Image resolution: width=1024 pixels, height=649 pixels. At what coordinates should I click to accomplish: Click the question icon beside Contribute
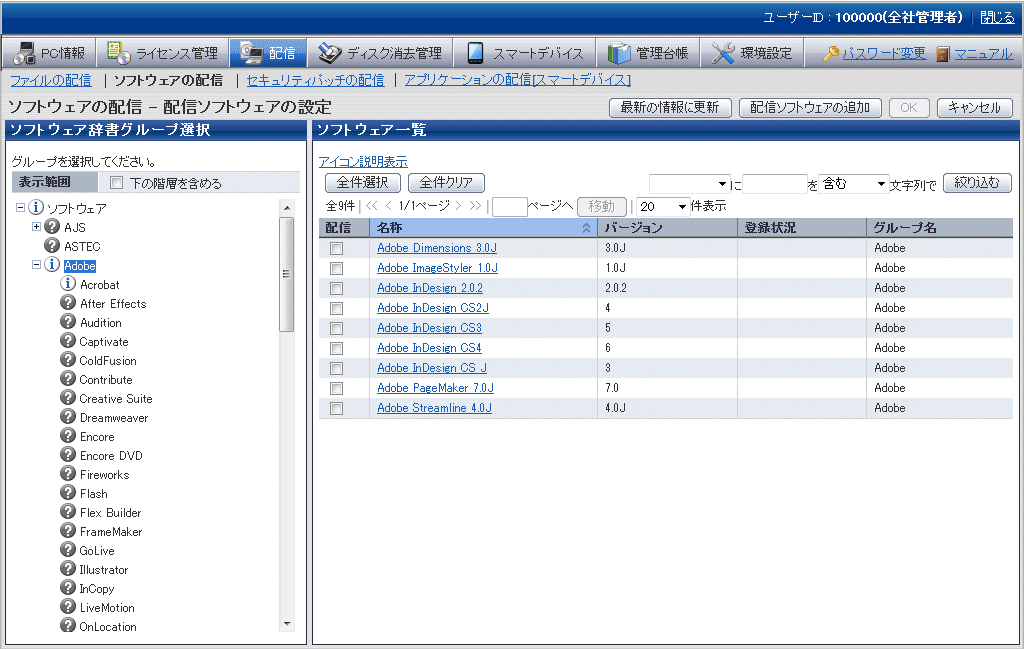coord(68,378)
